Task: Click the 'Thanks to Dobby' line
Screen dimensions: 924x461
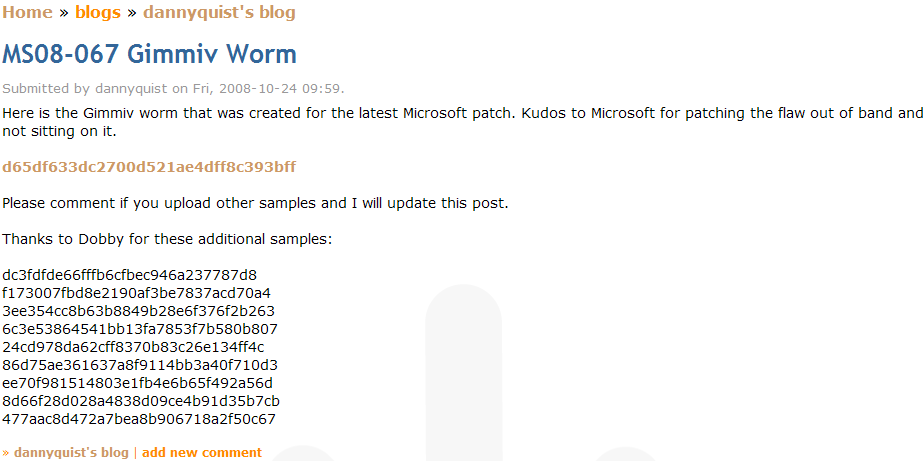Action: click(x=167, y=239)
